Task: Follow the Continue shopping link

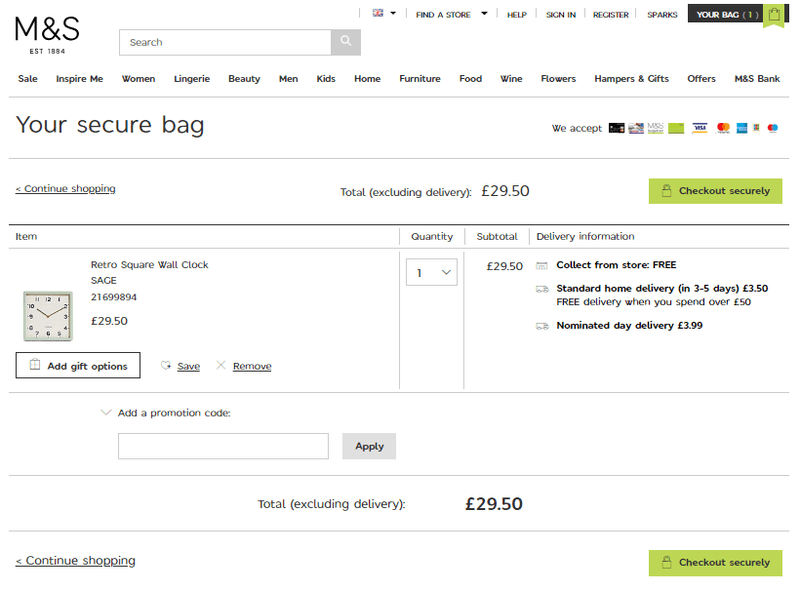Action: 65,188
